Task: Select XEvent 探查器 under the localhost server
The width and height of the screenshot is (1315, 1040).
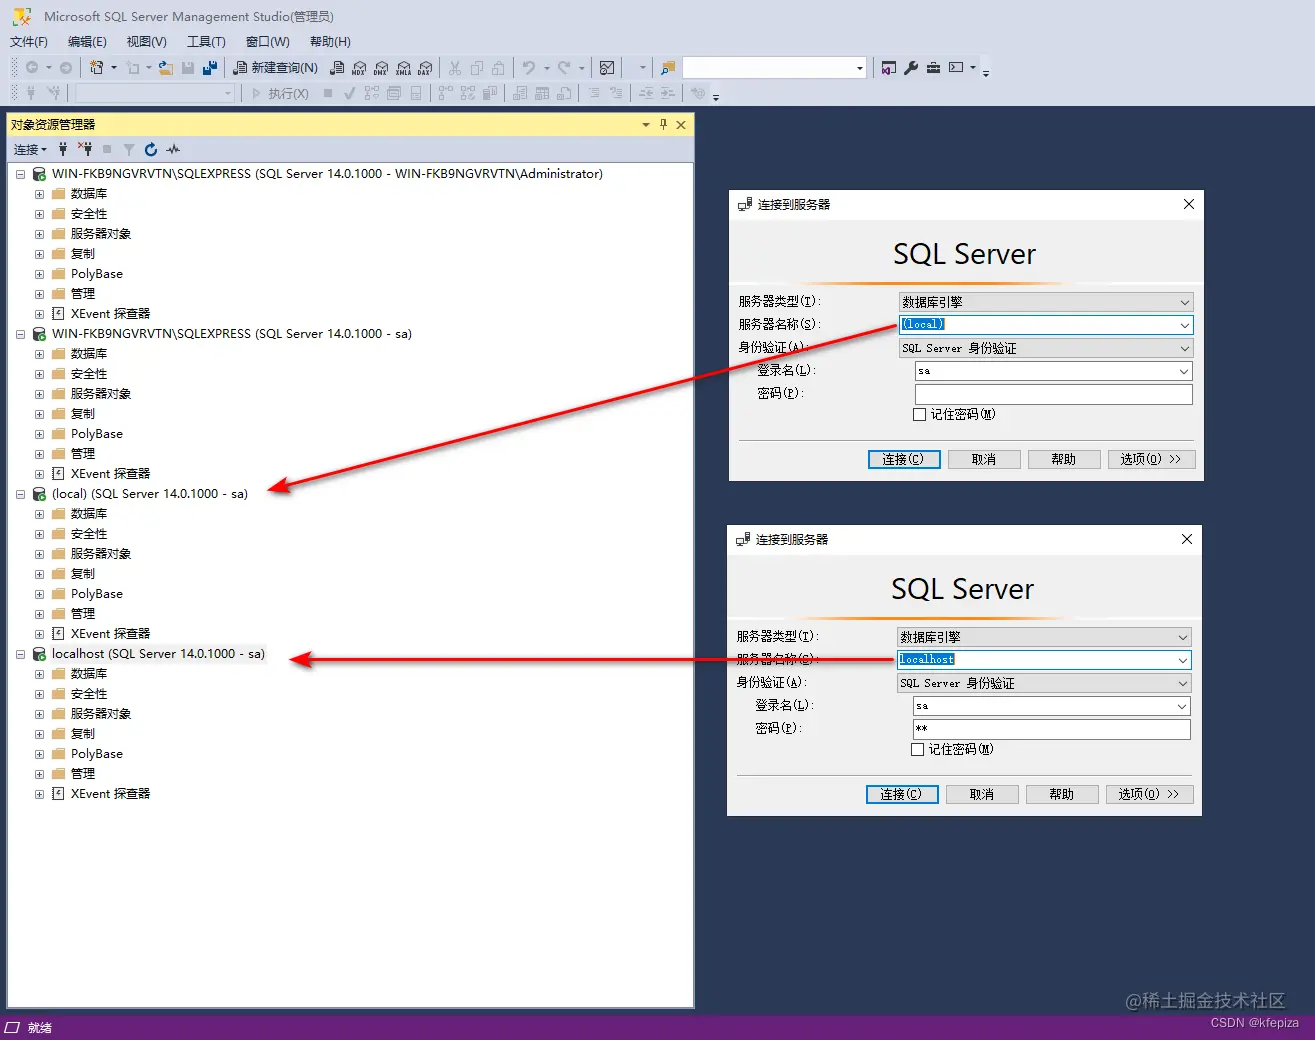Action: coord(110,794)
